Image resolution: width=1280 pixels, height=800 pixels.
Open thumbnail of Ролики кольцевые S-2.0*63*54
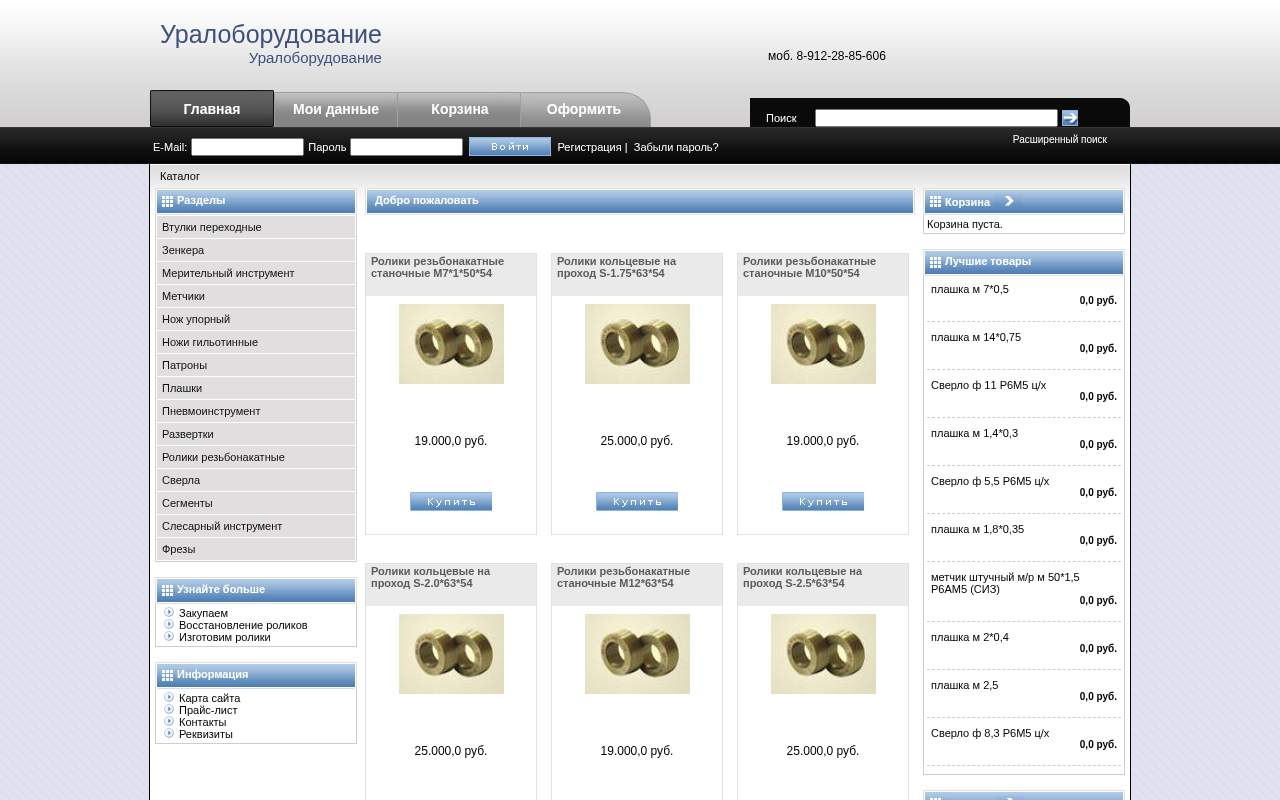[451, 654]
